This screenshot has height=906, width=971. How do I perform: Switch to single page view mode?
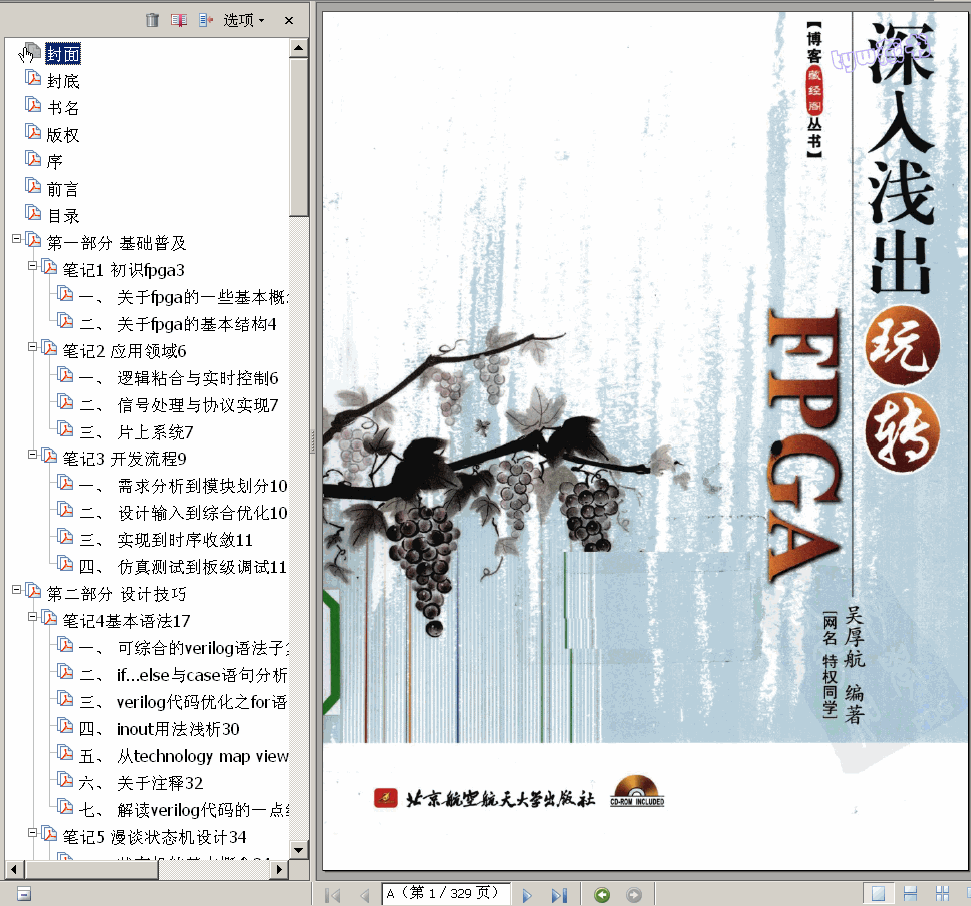[878, 895]
